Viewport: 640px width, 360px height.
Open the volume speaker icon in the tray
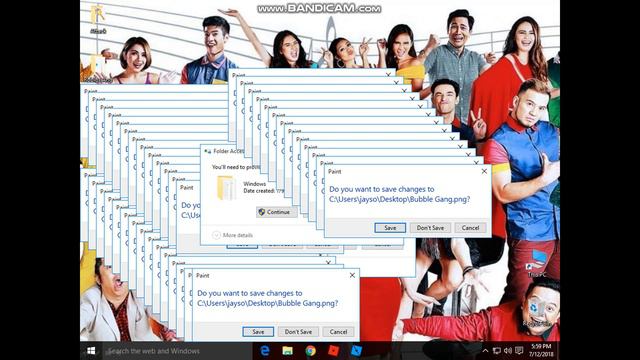pos(508,351)
